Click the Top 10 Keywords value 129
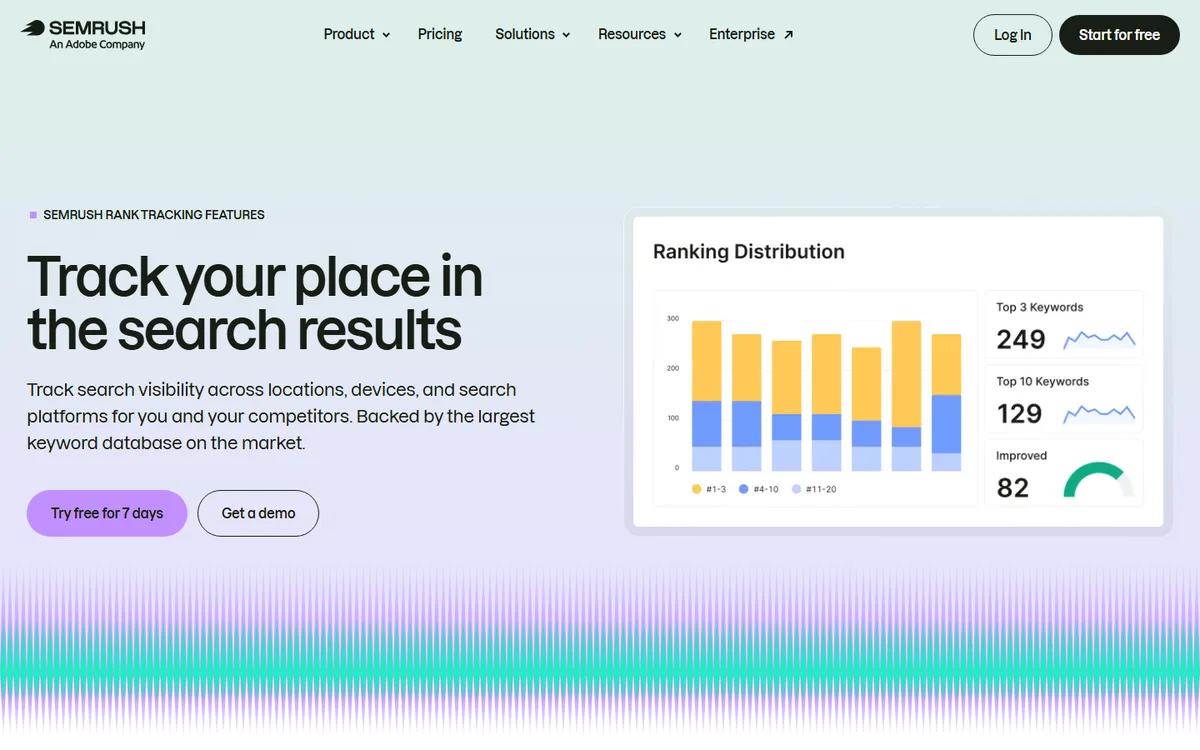The image size is (1200, 750). pos(1020,414)
